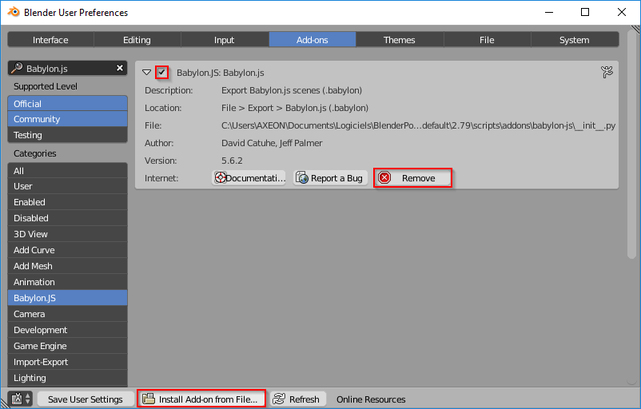
Task: Switch to the Editing tab
Action: point(137,40)
